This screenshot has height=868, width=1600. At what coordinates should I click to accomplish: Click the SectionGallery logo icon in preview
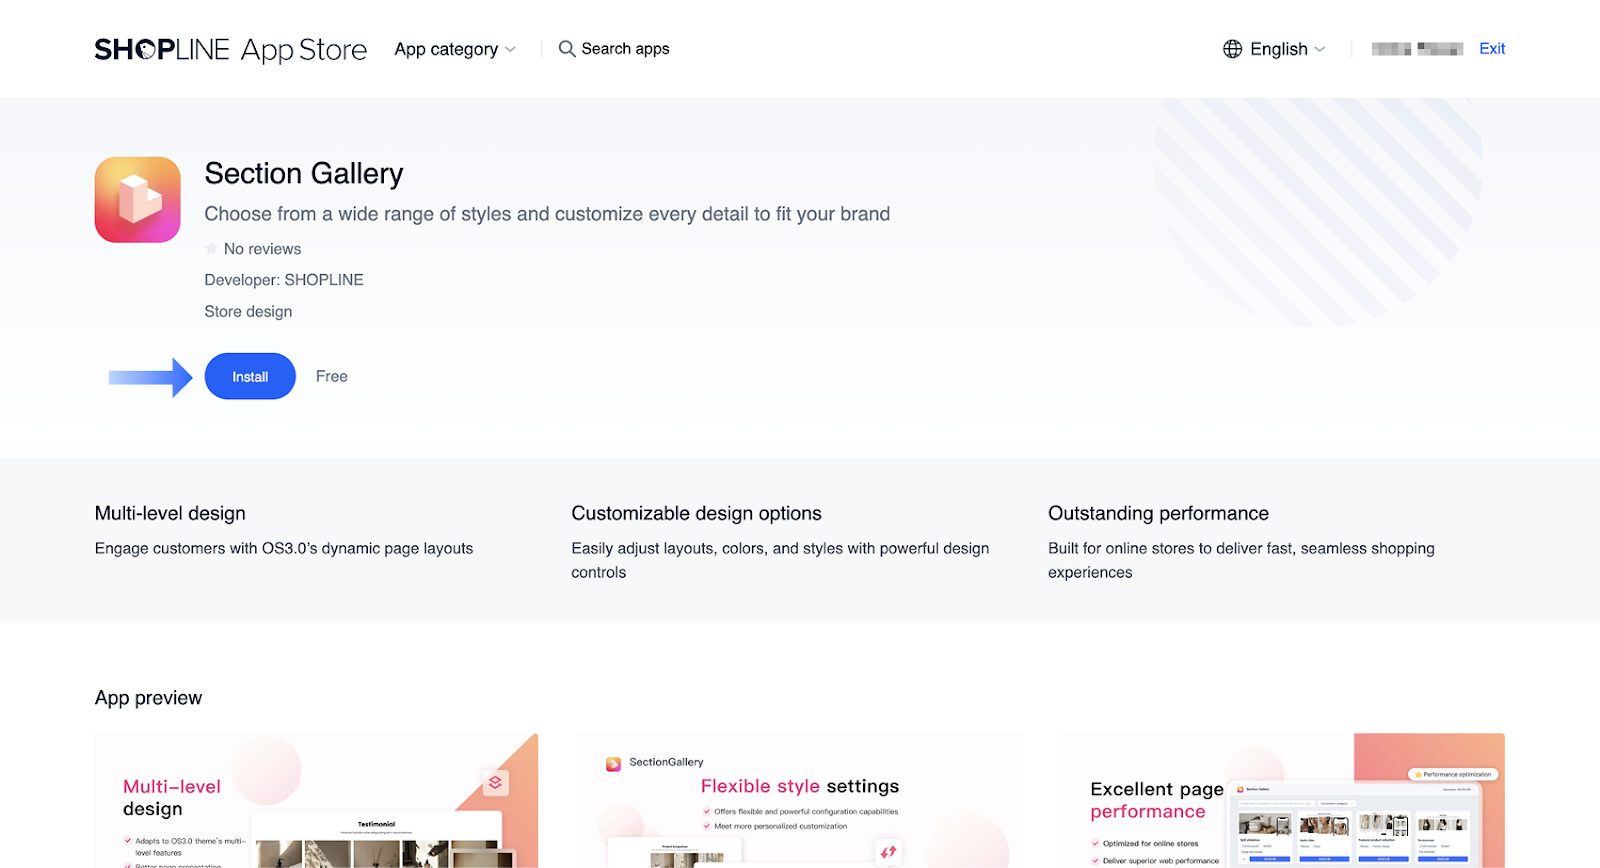click(x=613, y=764)
